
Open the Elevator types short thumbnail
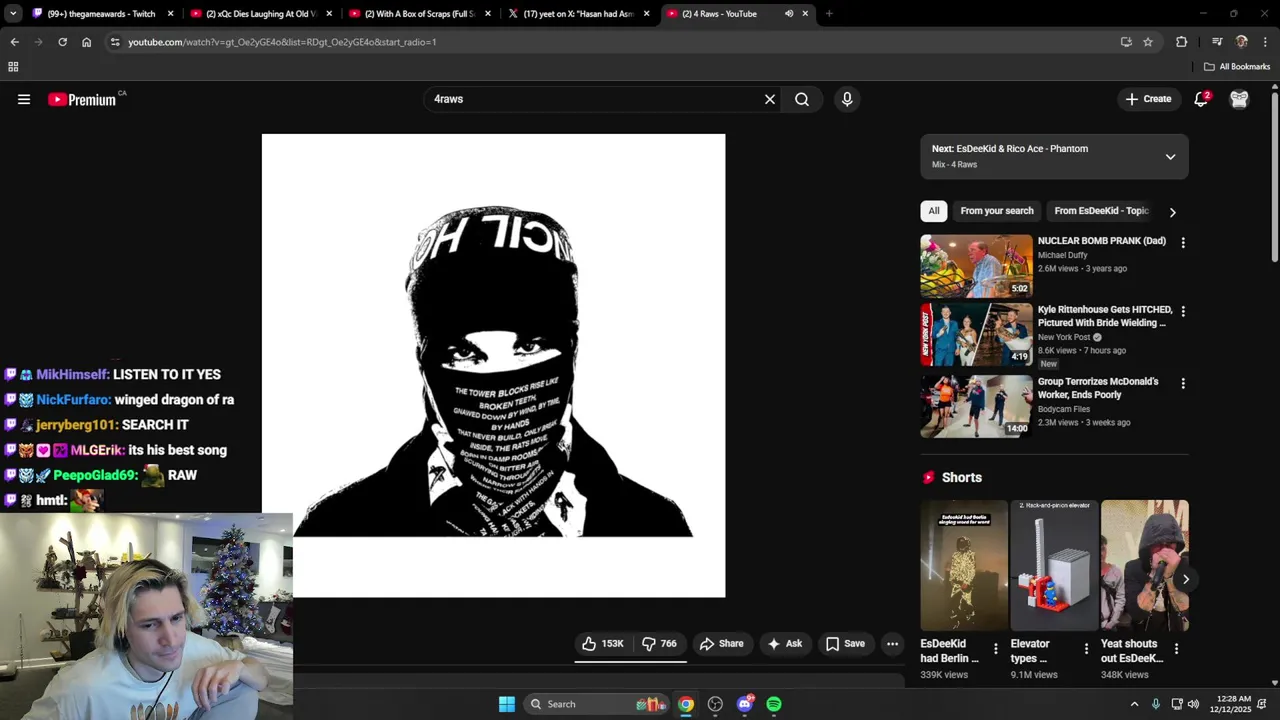pyautogui.click(x=1054, y=565)
